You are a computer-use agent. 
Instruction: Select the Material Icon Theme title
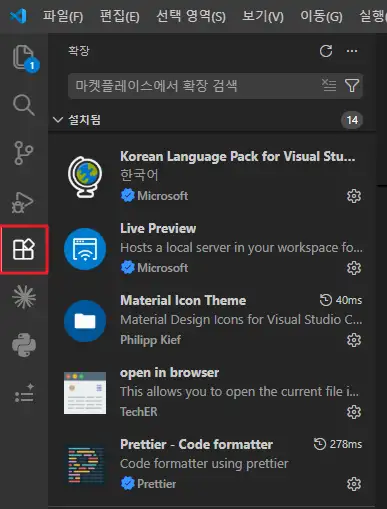pyautogui.click(x=183, y=300)
